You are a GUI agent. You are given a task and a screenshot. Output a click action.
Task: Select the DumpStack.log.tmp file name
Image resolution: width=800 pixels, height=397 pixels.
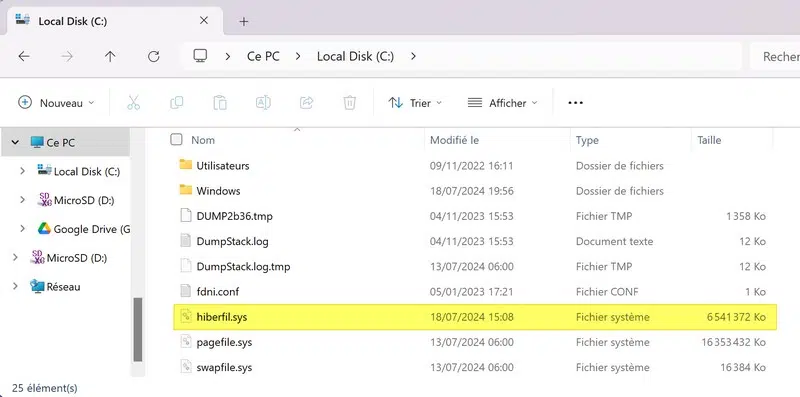(243, 266)
